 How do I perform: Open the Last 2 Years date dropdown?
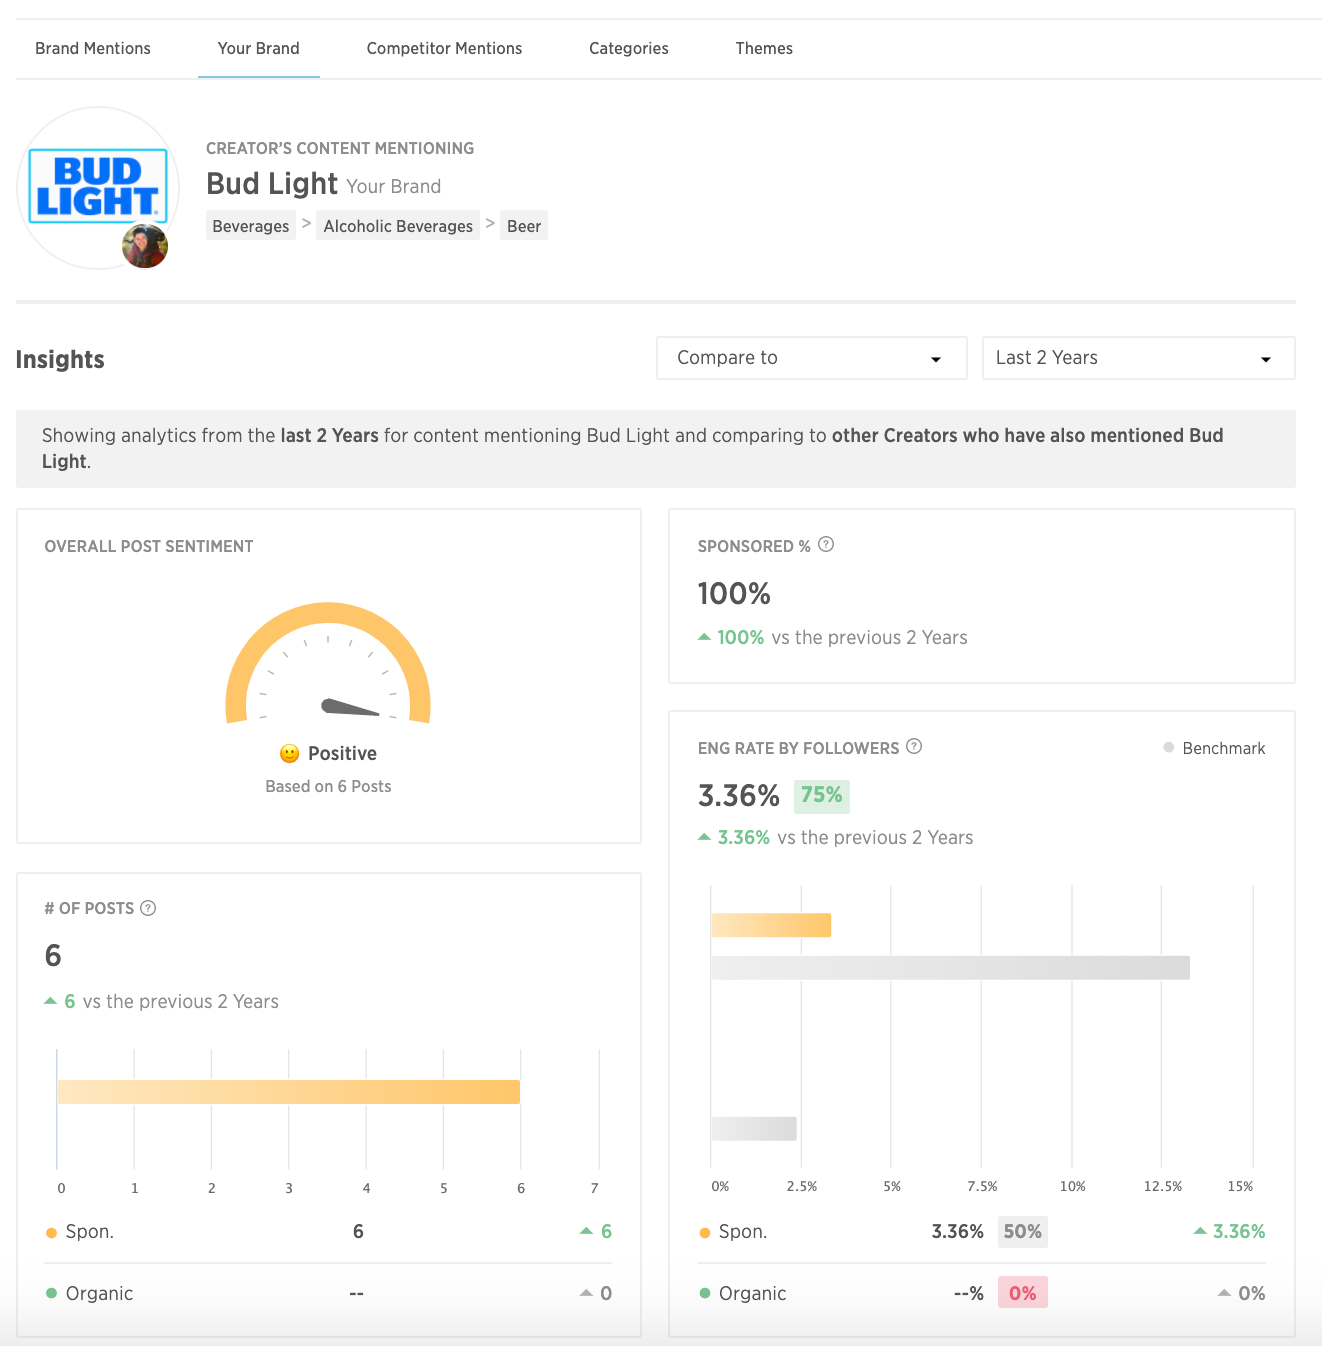point(1139,358)
